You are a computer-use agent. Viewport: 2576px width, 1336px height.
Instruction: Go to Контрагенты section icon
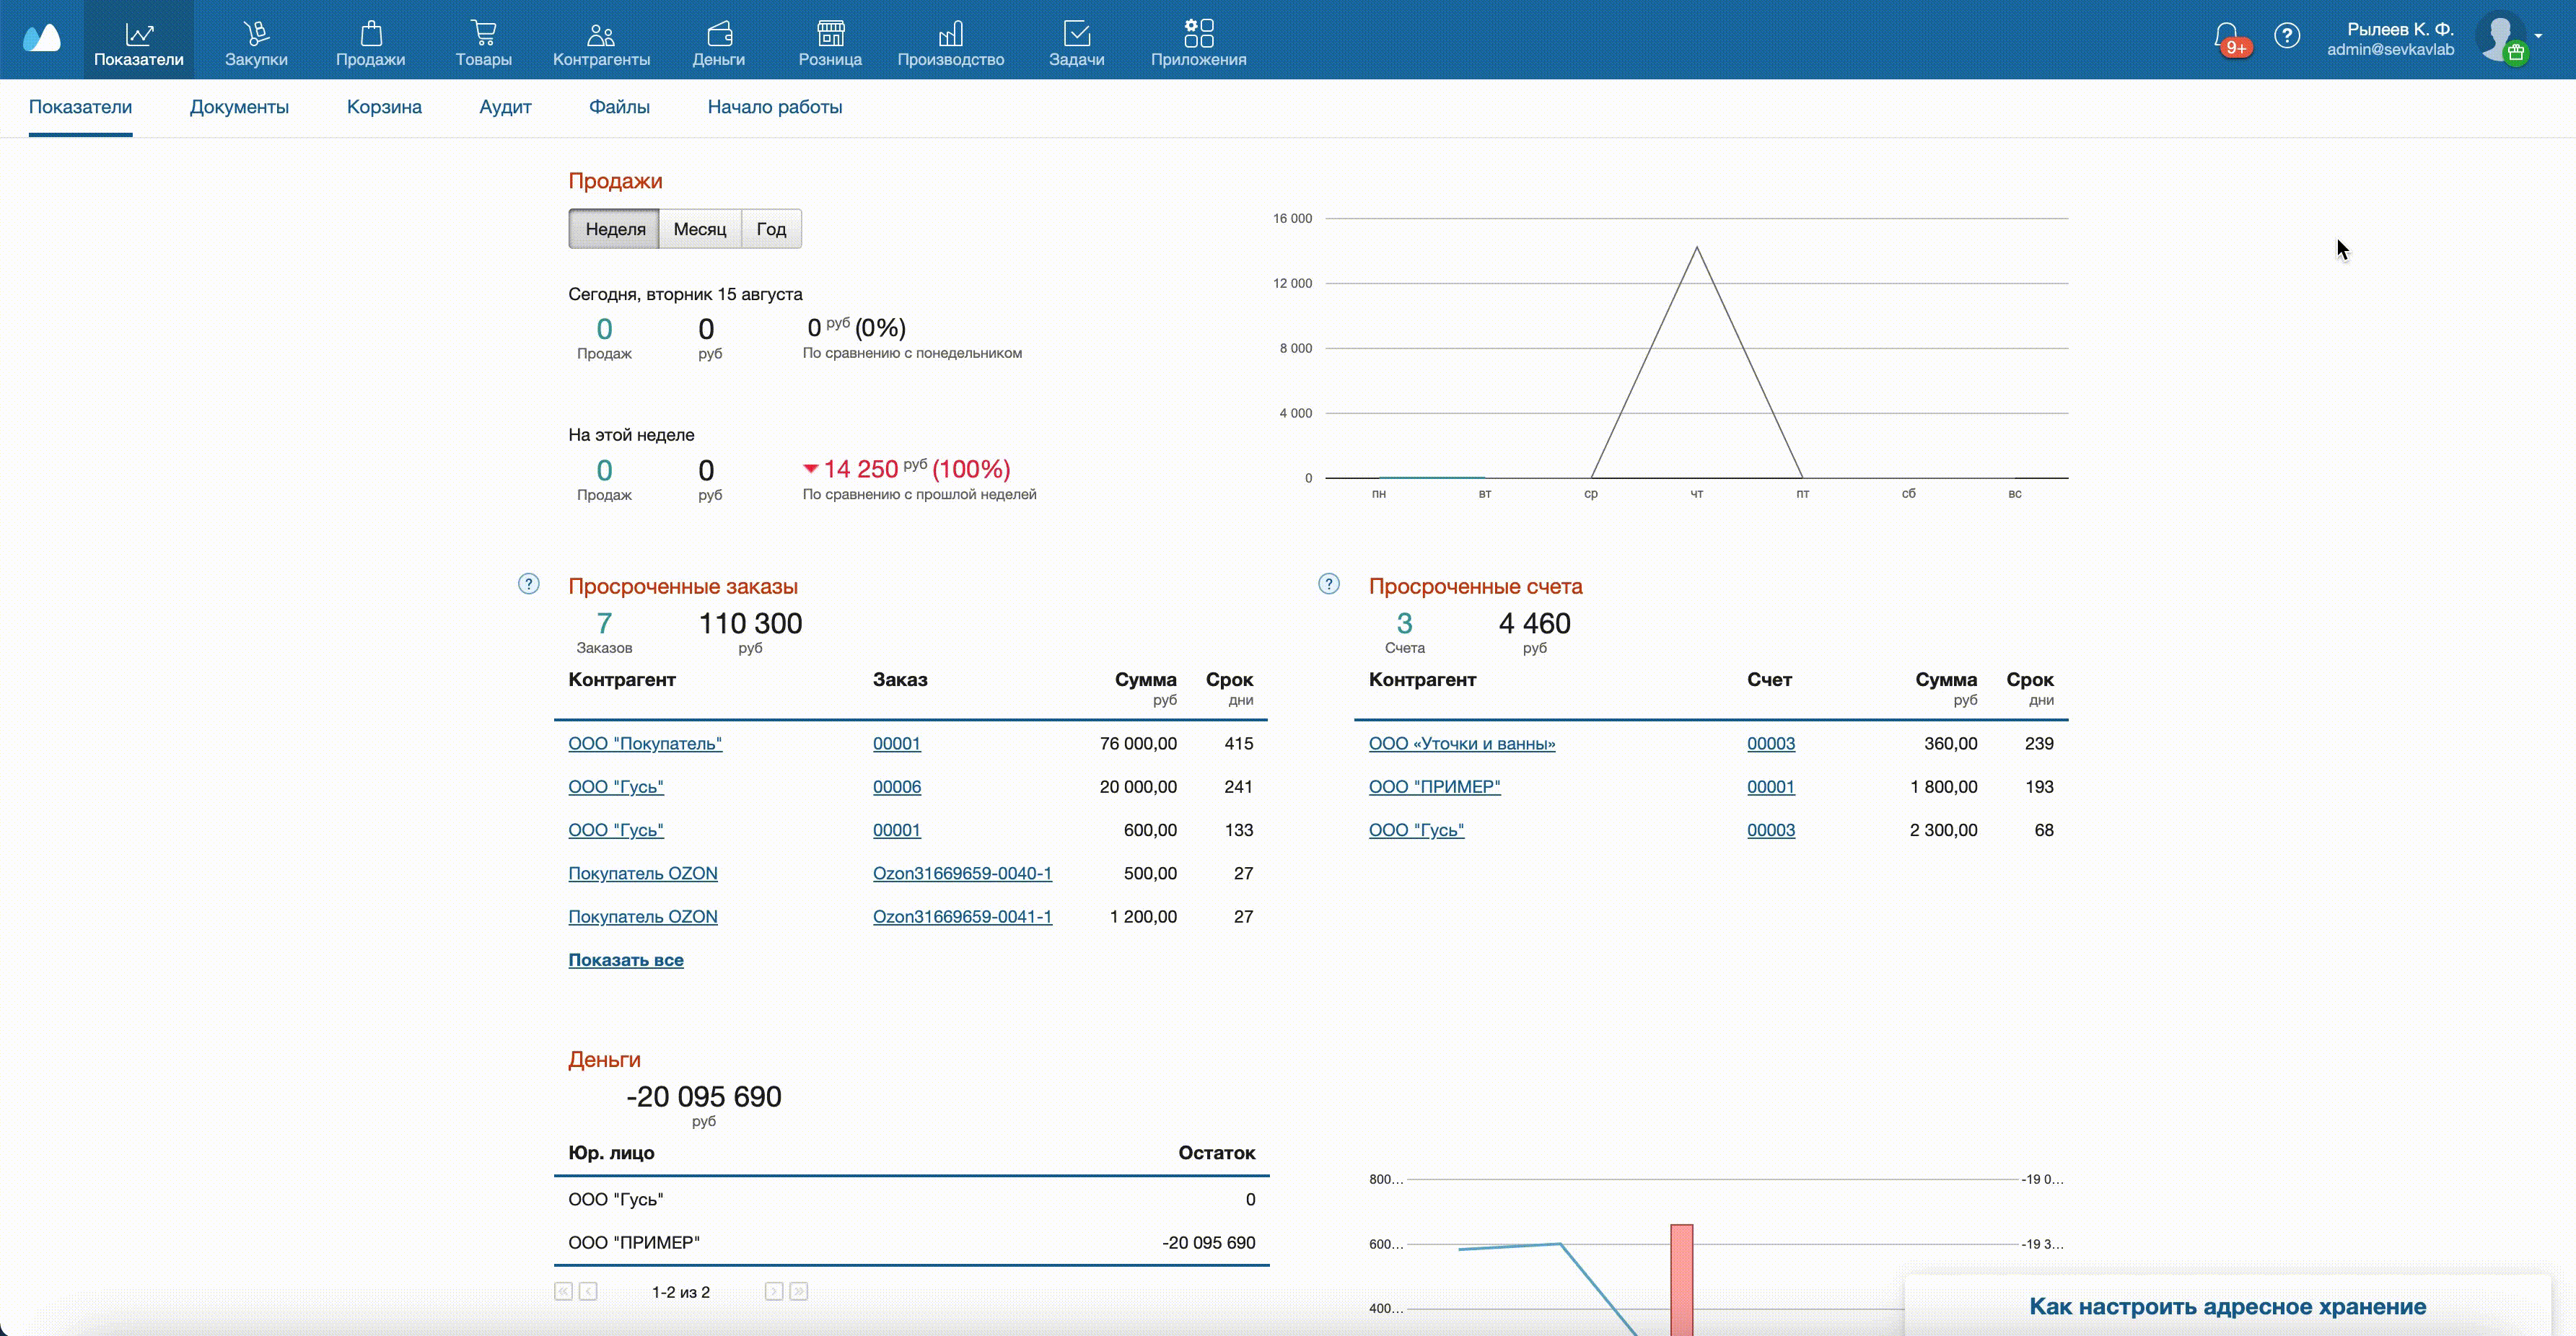[601, 35]
